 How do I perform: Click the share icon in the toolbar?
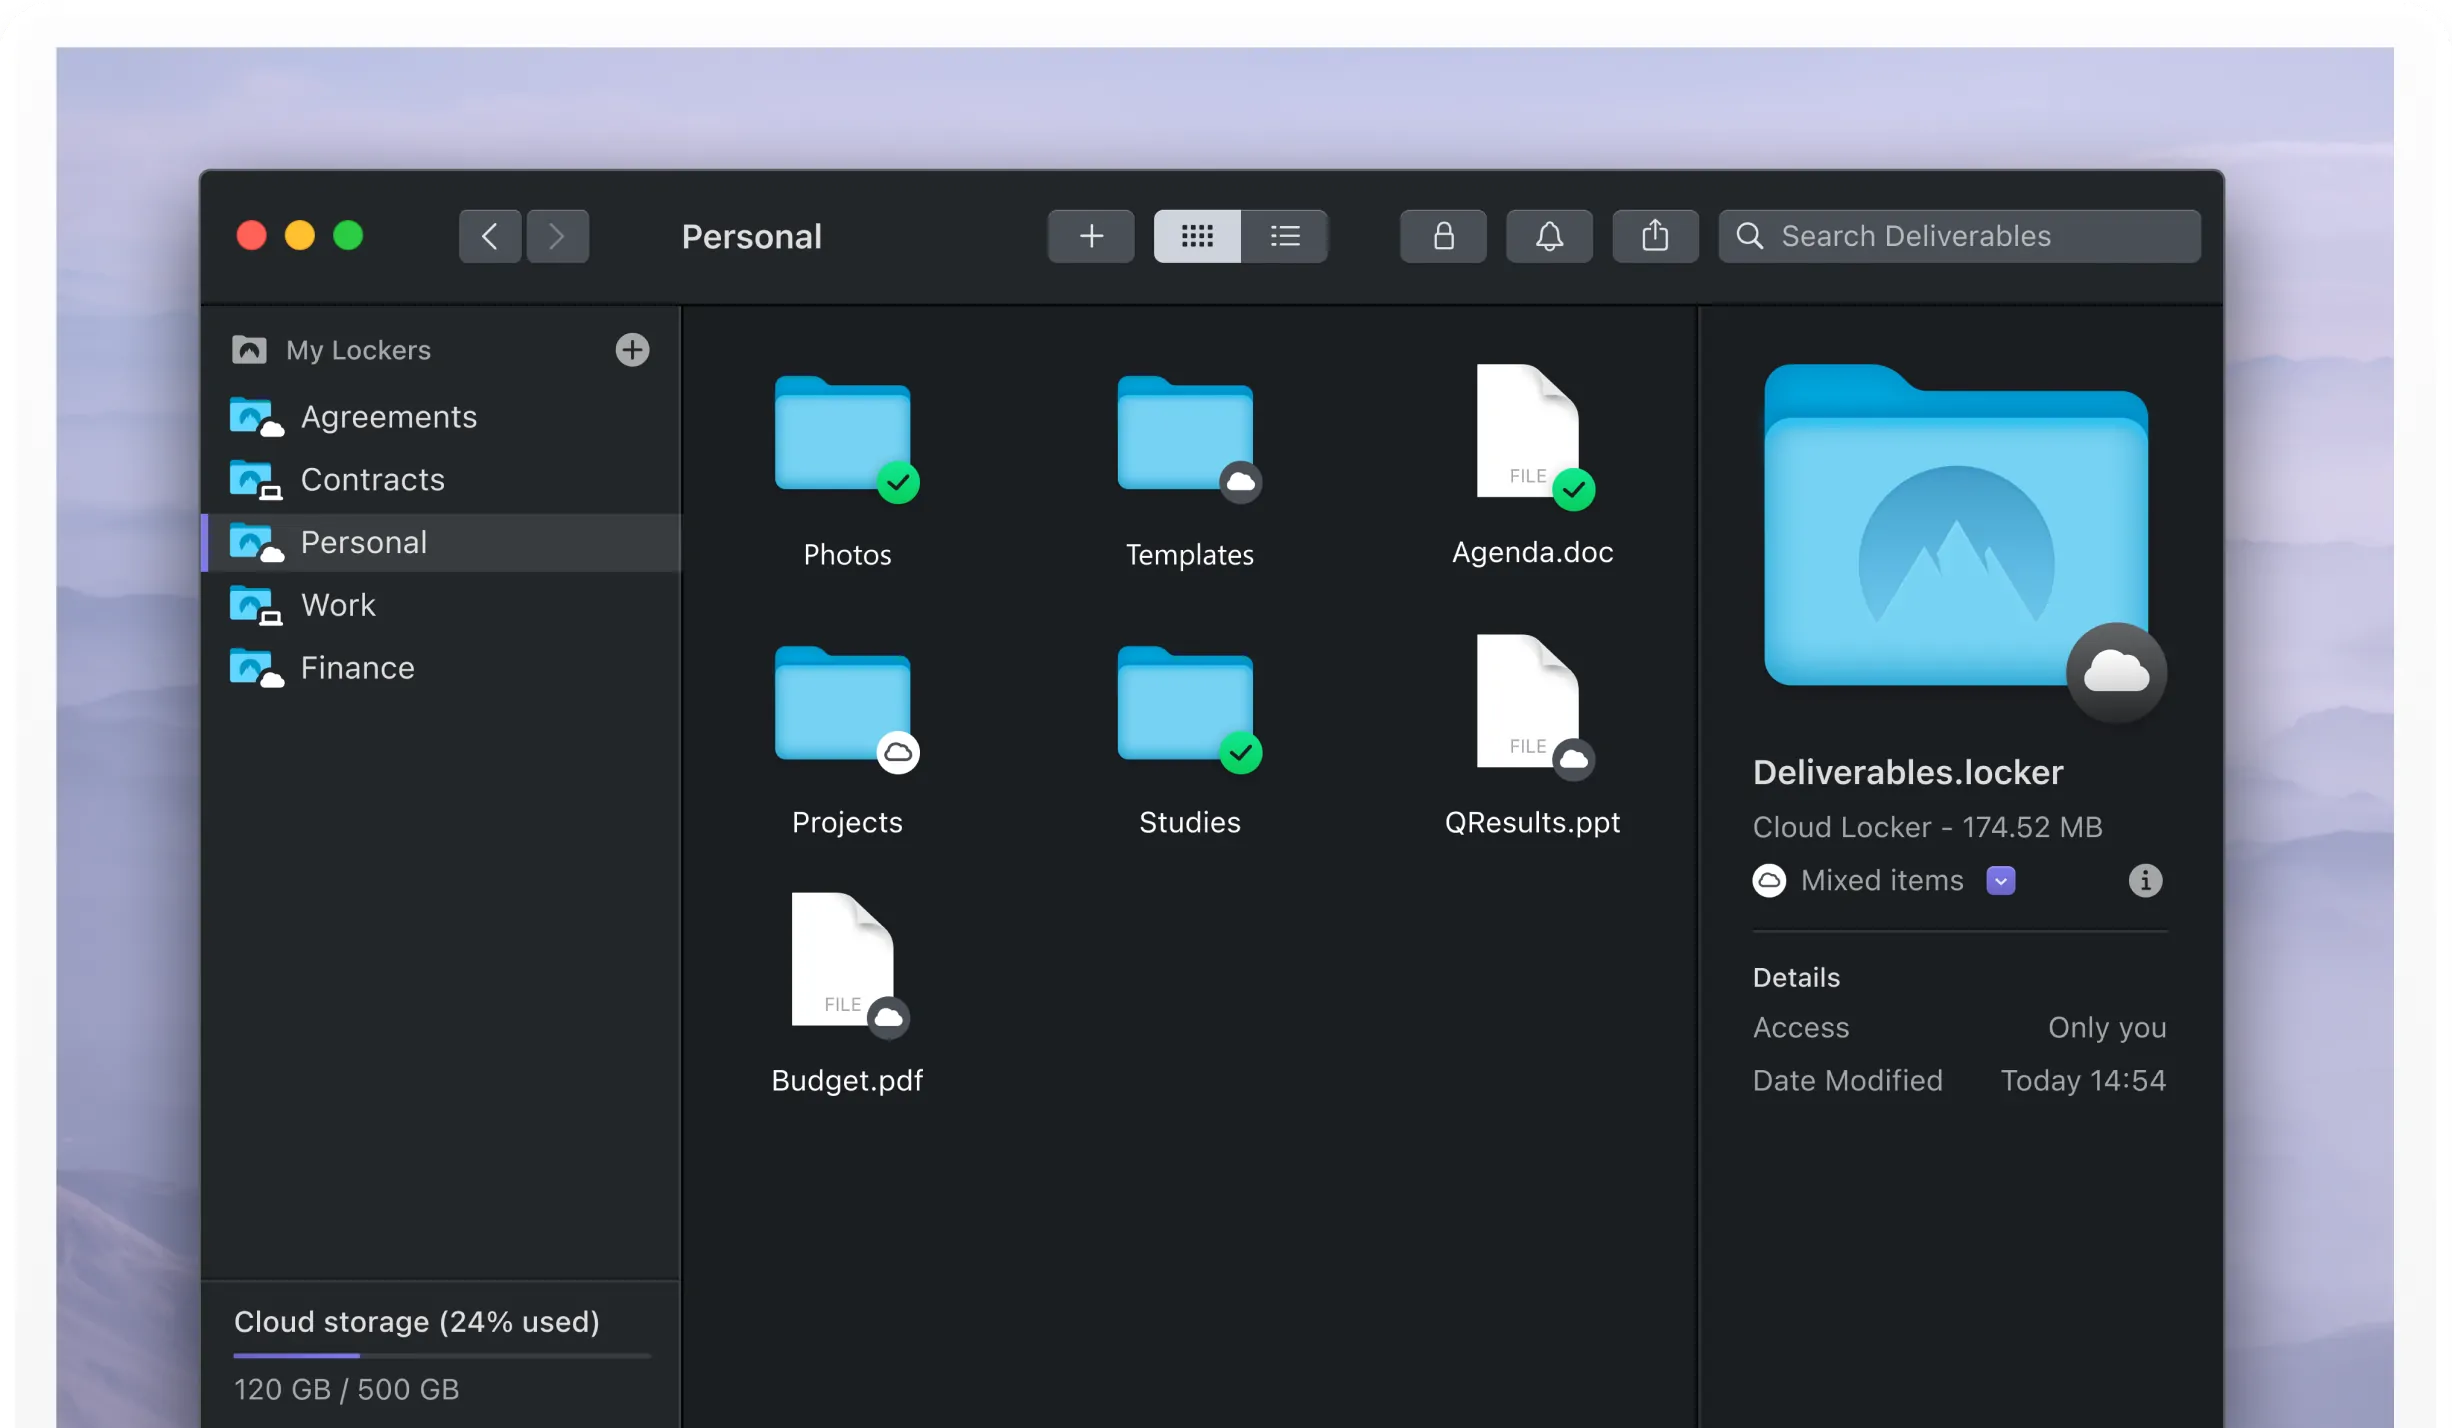pos(1655,236)
